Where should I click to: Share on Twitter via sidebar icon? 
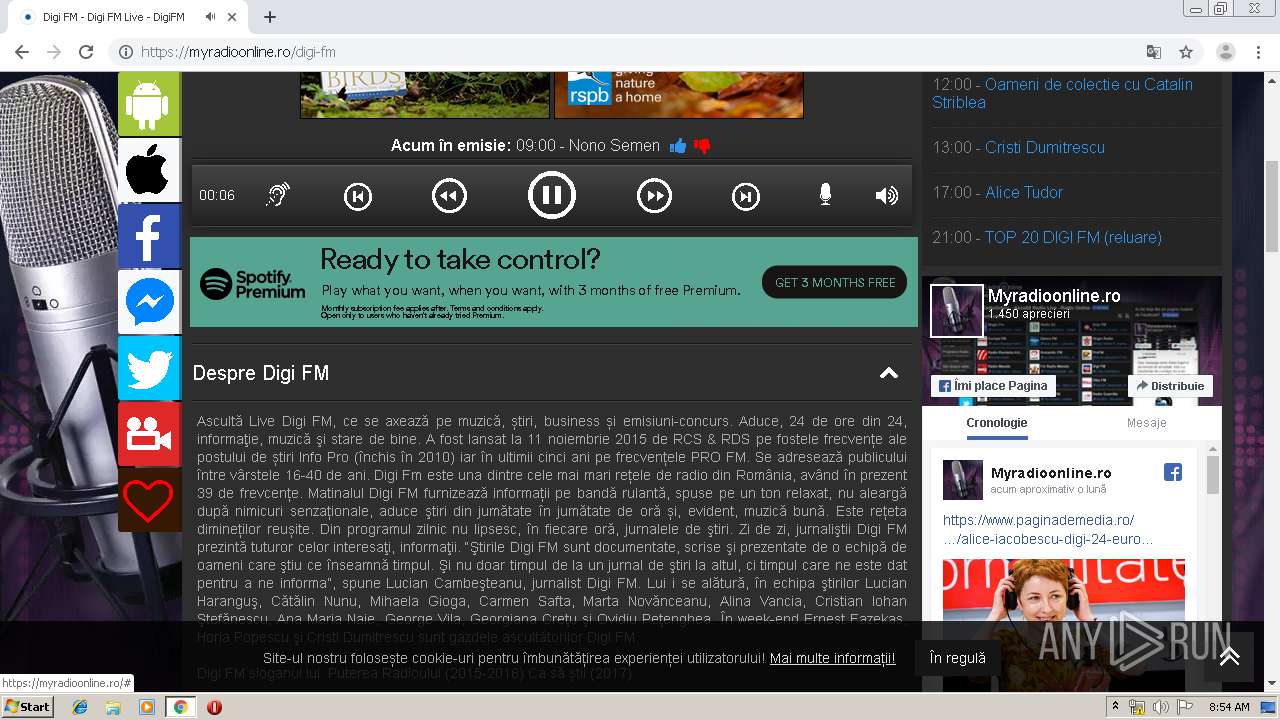coord(149,368)
